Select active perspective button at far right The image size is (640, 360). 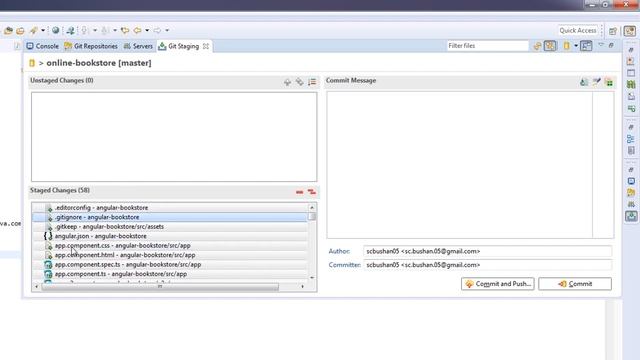pos(630,31)
